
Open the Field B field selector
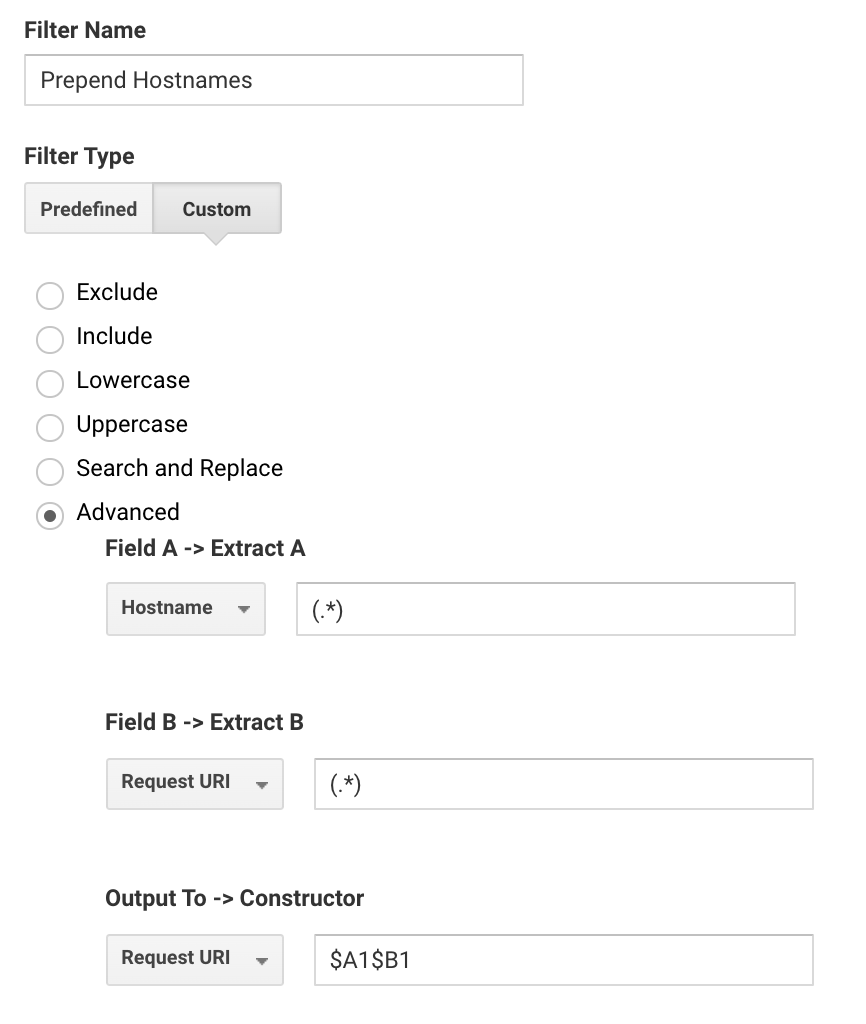pos(194,784)
